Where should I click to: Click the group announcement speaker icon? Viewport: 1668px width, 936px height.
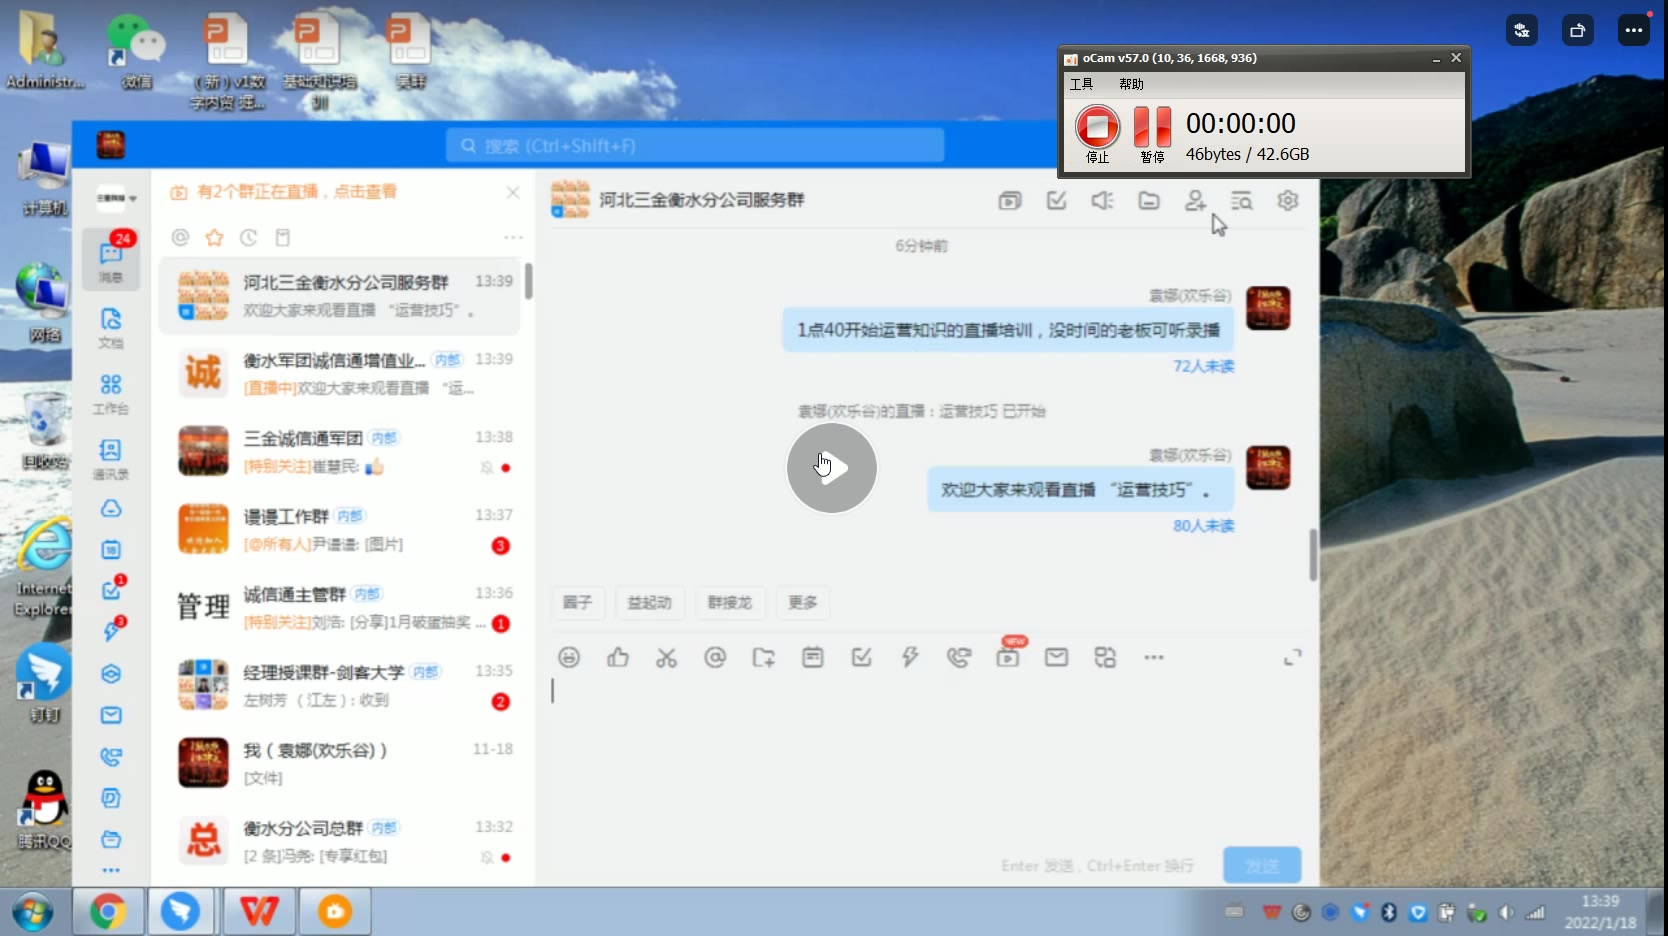click(1102, 201)
